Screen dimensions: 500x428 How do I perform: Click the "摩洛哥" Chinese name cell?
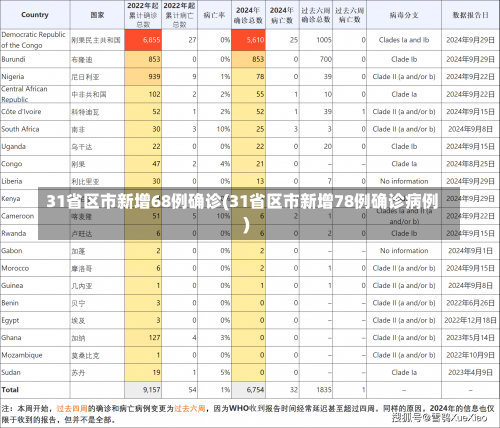point(97,268)
